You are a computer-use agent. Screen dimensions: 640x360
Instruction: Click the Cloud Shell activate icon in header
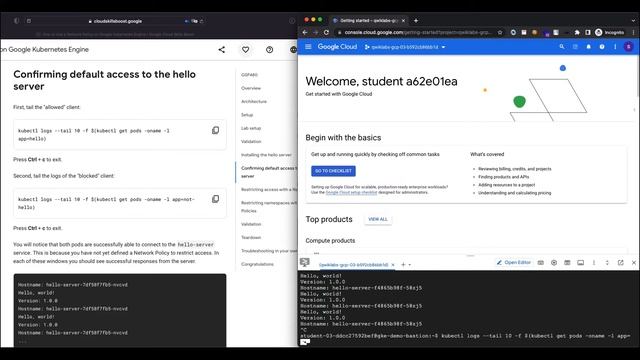[x=575, y=47]
